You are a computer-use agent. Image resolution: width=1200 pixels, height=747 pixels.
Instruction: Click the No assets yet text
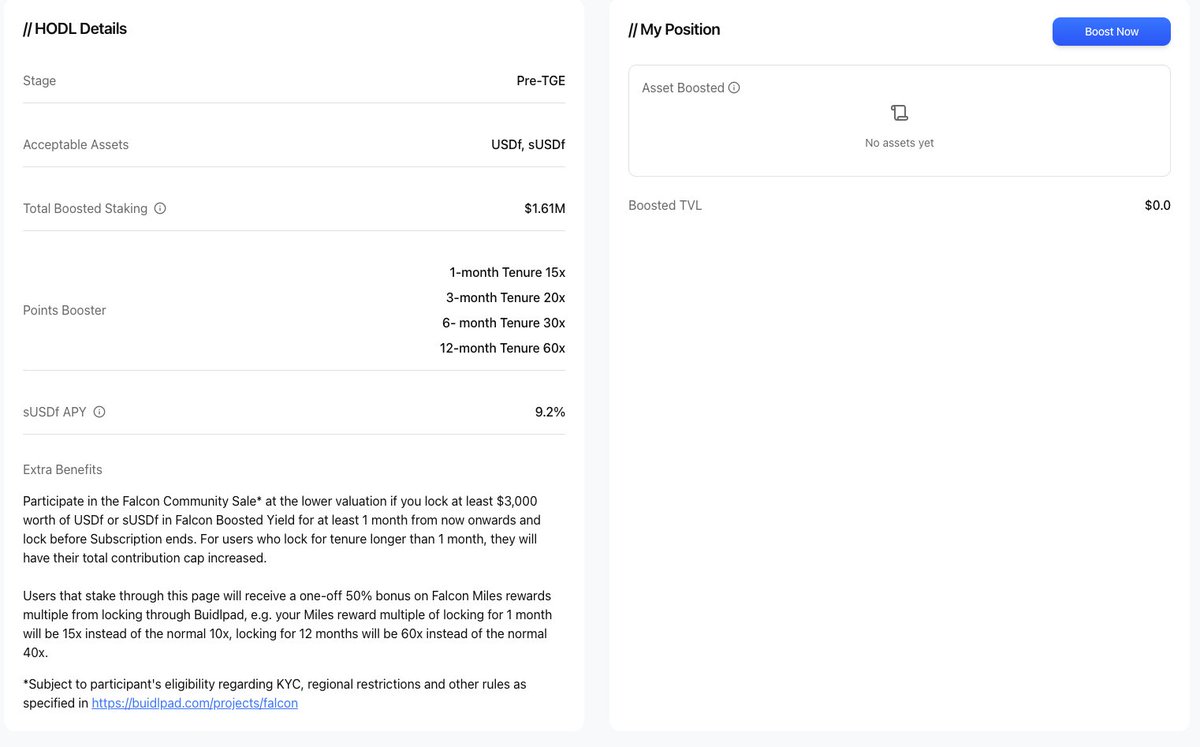[x=899, y=143]
